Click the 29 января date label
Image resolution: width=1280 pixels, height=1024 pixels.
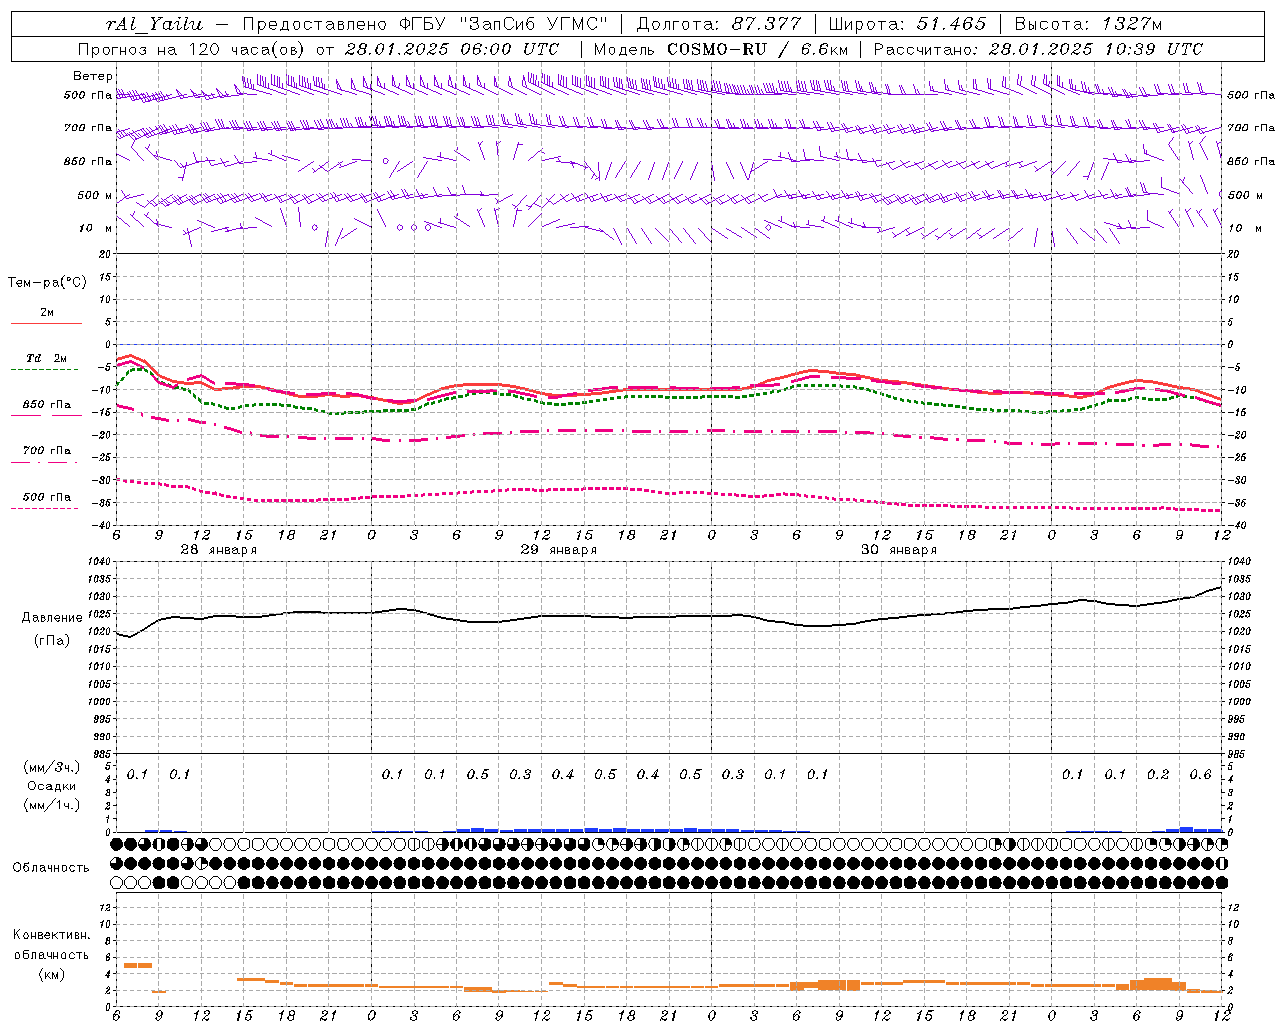coord(558,550)
